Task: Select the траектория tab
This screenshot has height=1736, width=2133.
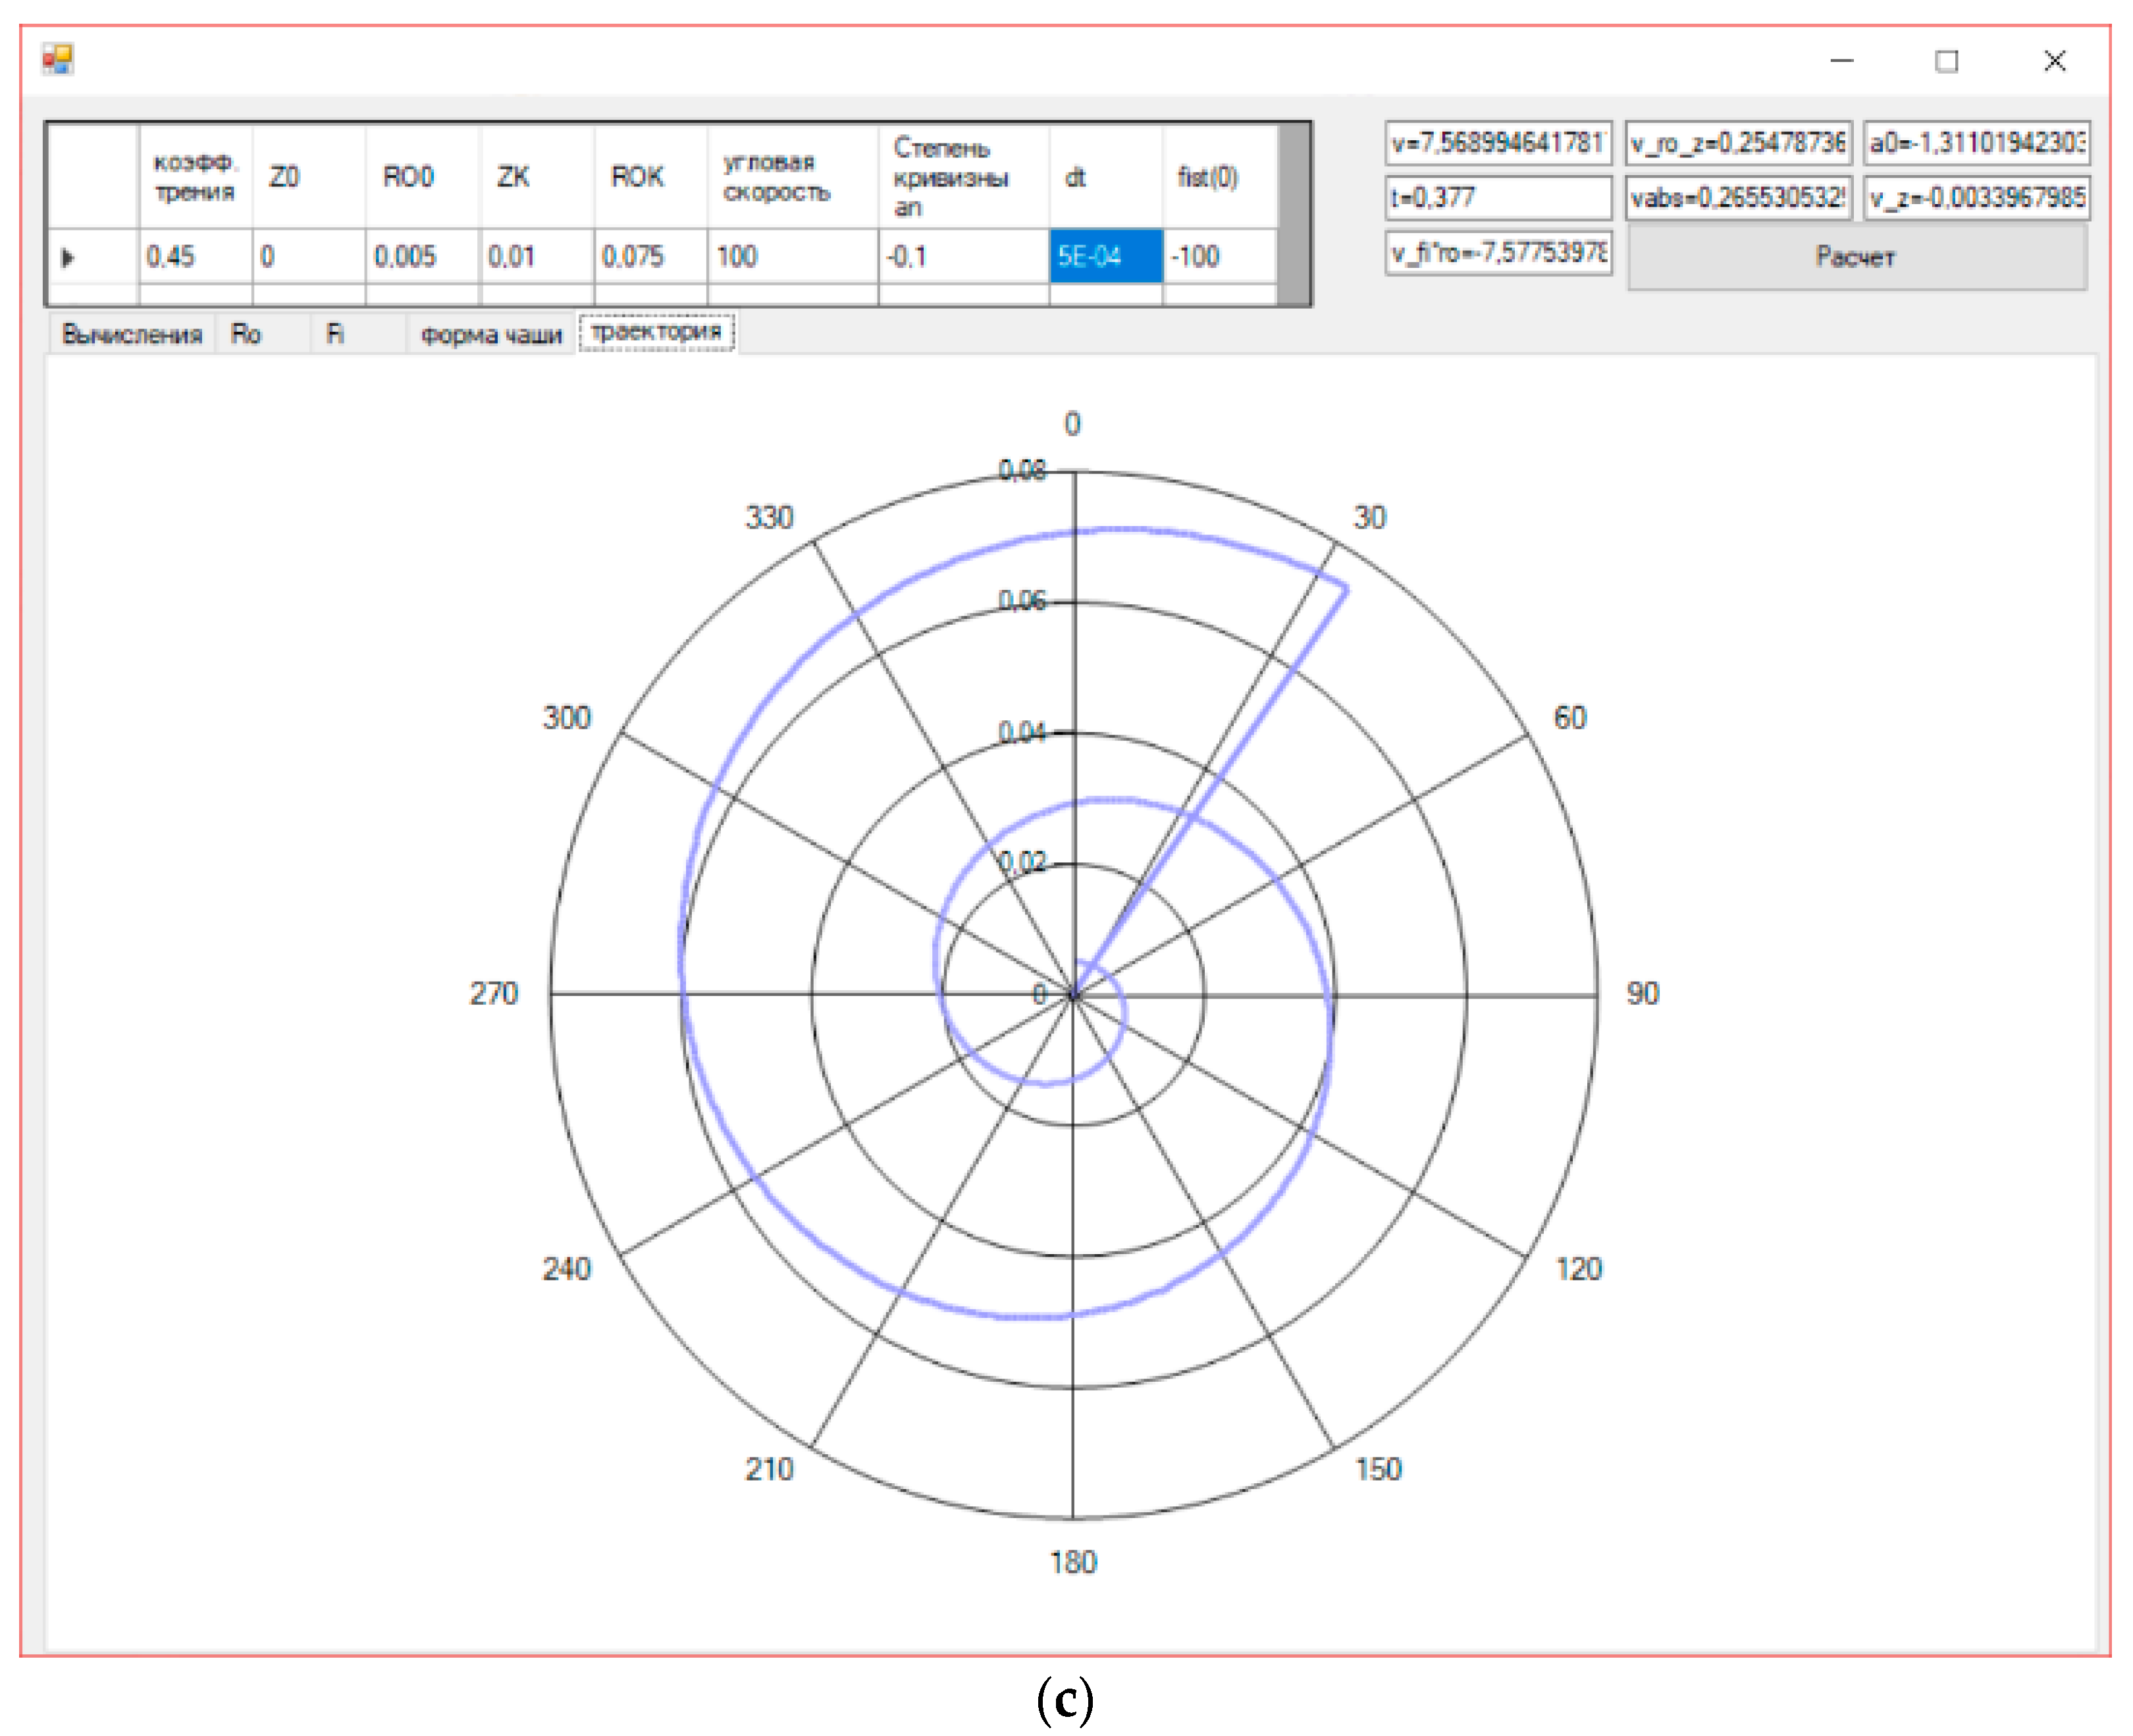Action: 656,332
